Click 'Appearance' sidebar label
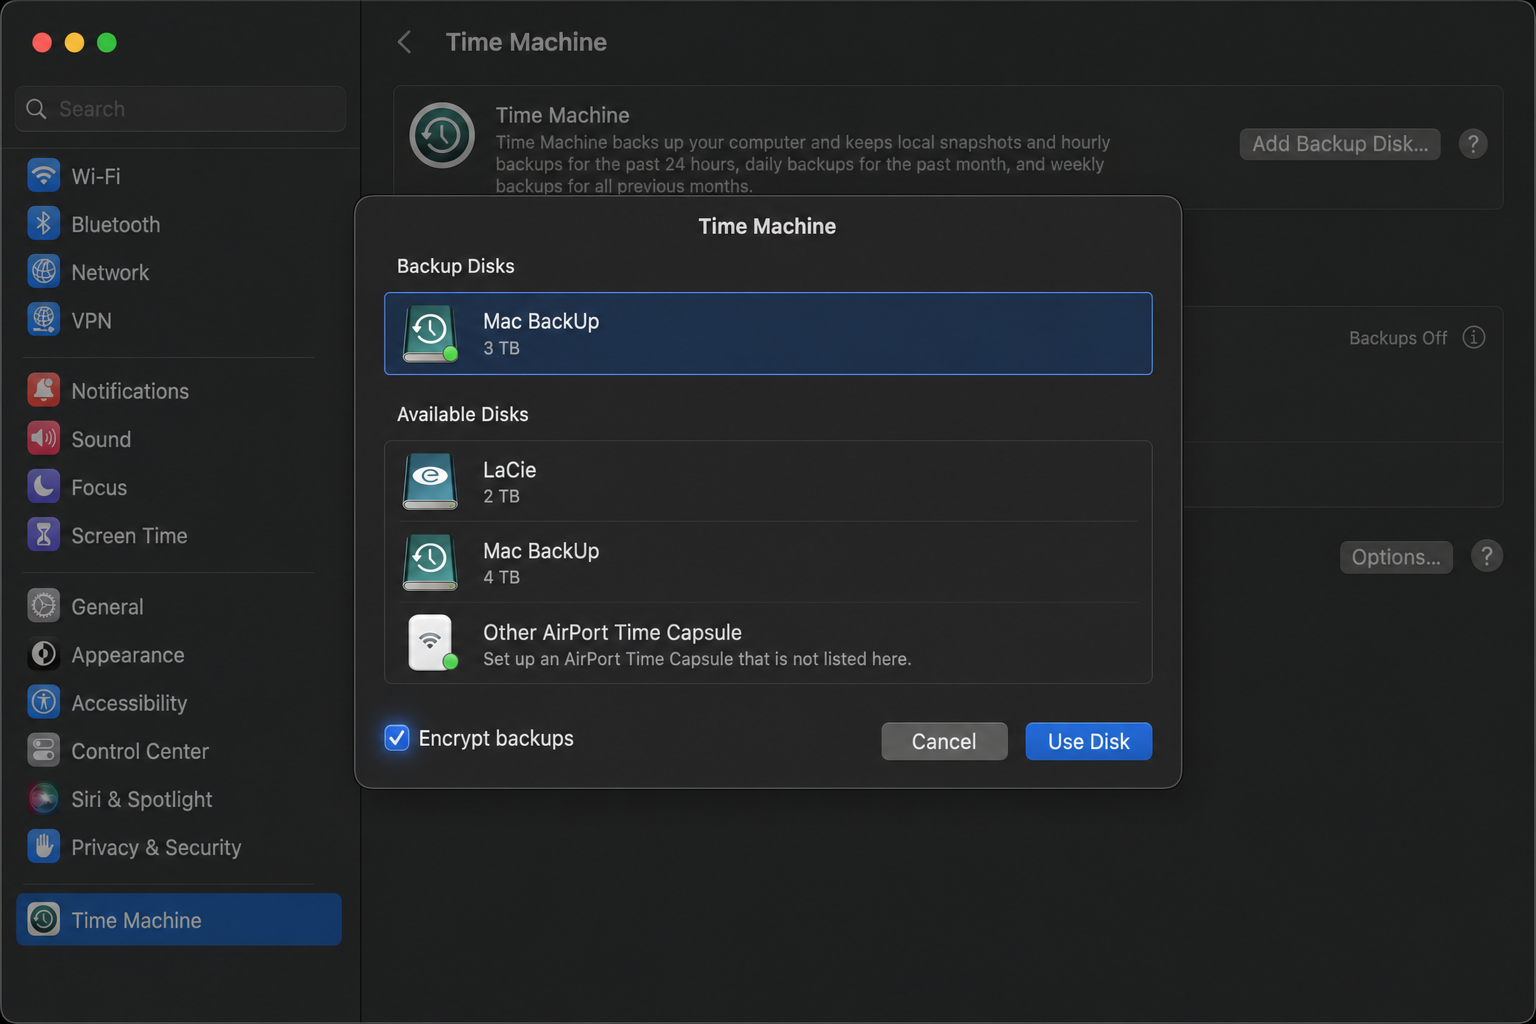The width and height of the screenshot is (1536, 1024). click(128, 655)
